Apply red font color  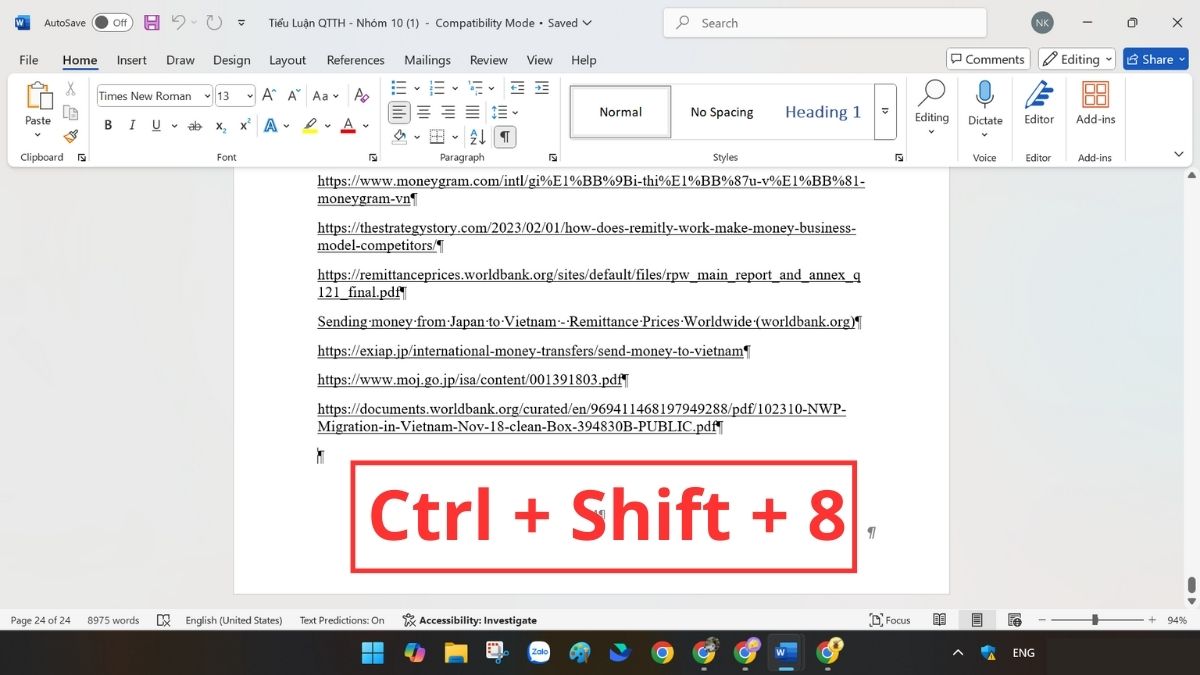[348, 126]
